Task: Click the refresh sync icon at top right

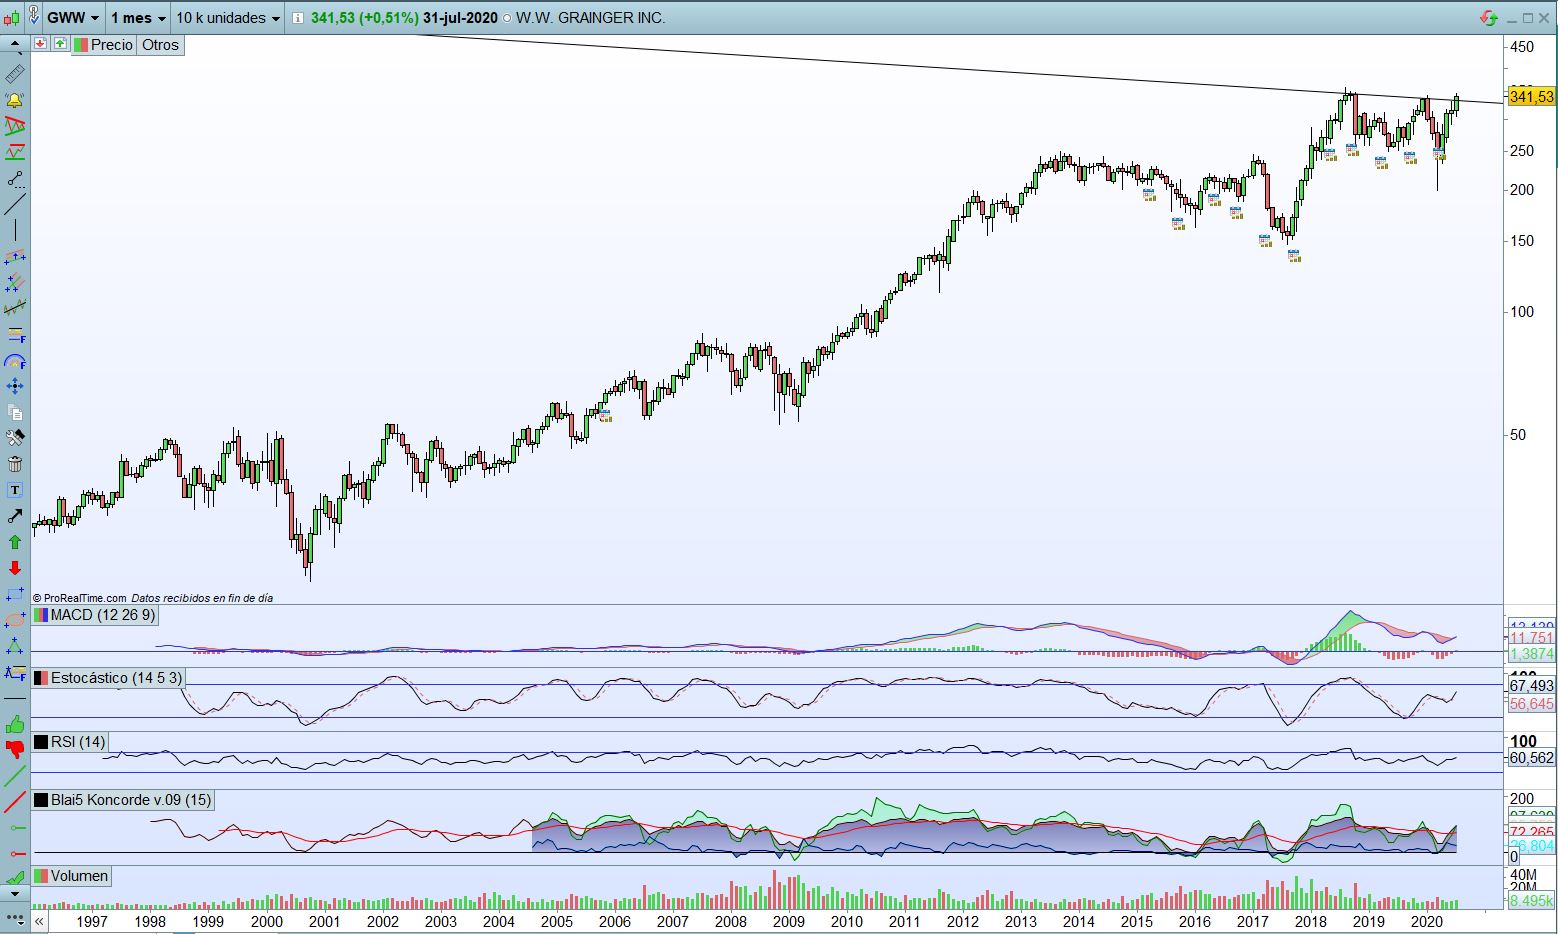Action: point(1488,18)
